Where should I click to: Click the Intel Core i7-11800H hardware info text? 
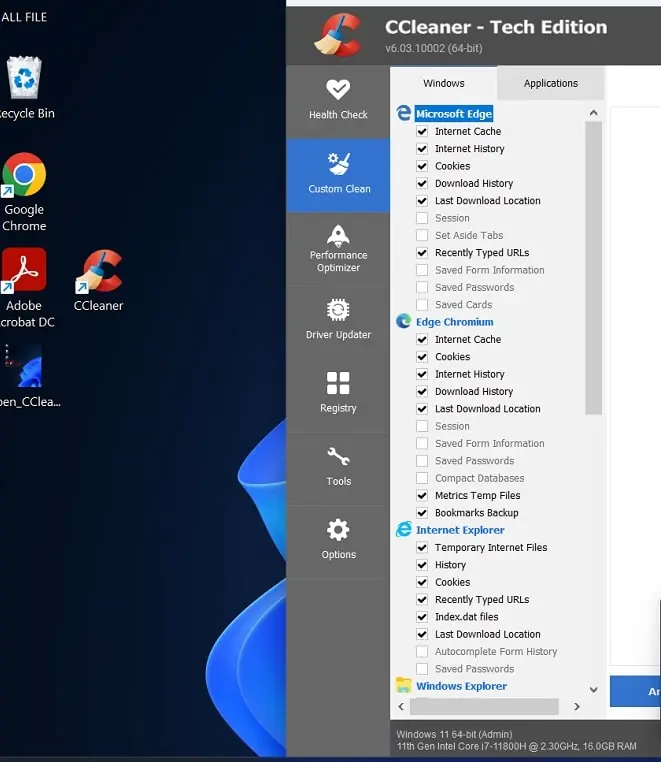tap(516, 746)
